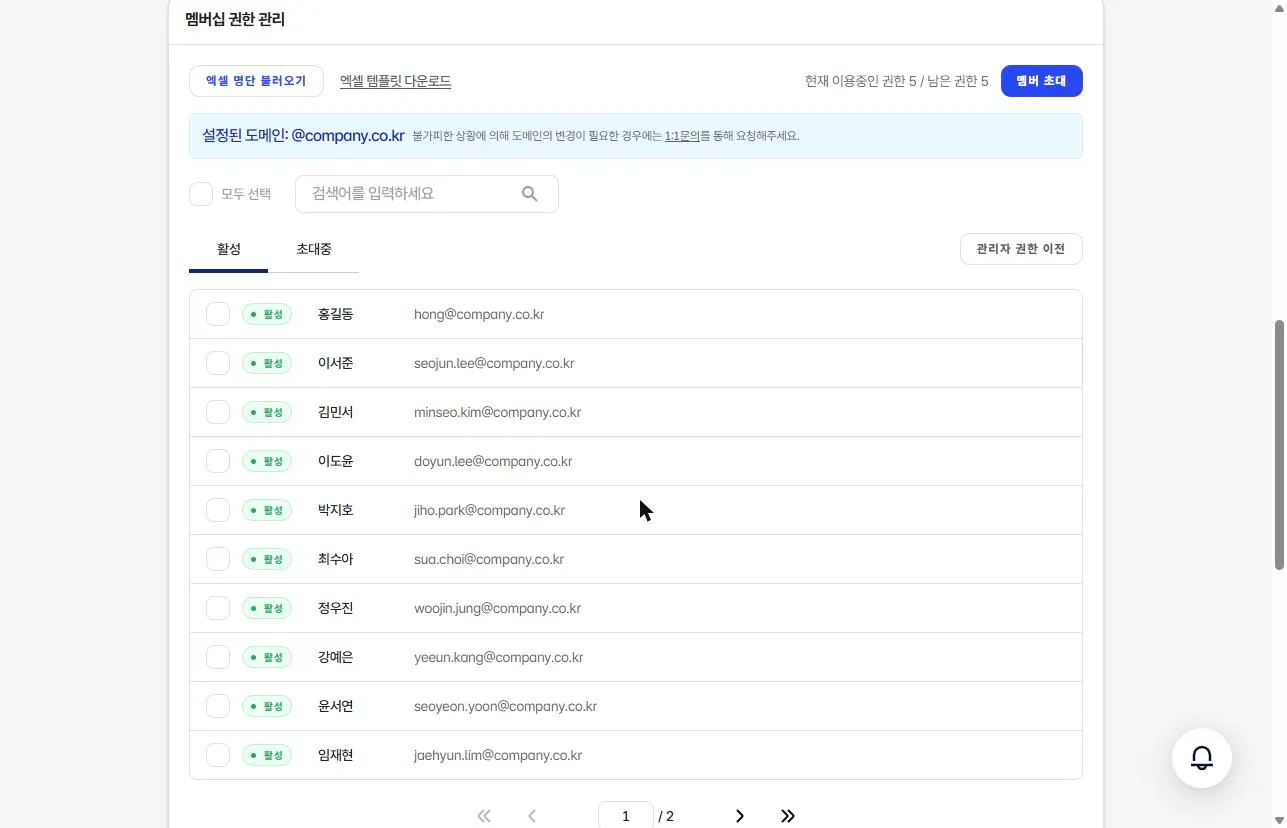Go to the next page arrow

tap(740, 816)
